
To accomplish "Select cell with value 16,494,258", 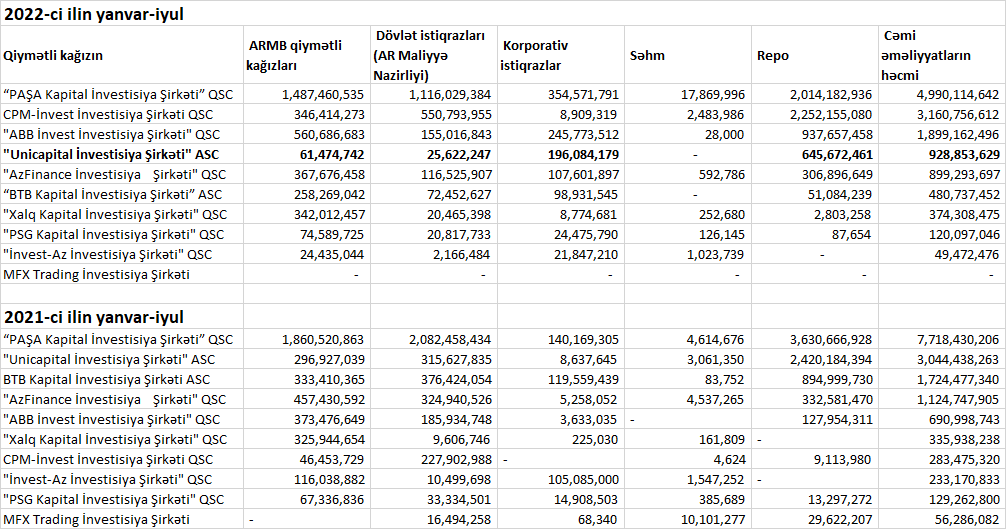I will click(x=434, y=519).
